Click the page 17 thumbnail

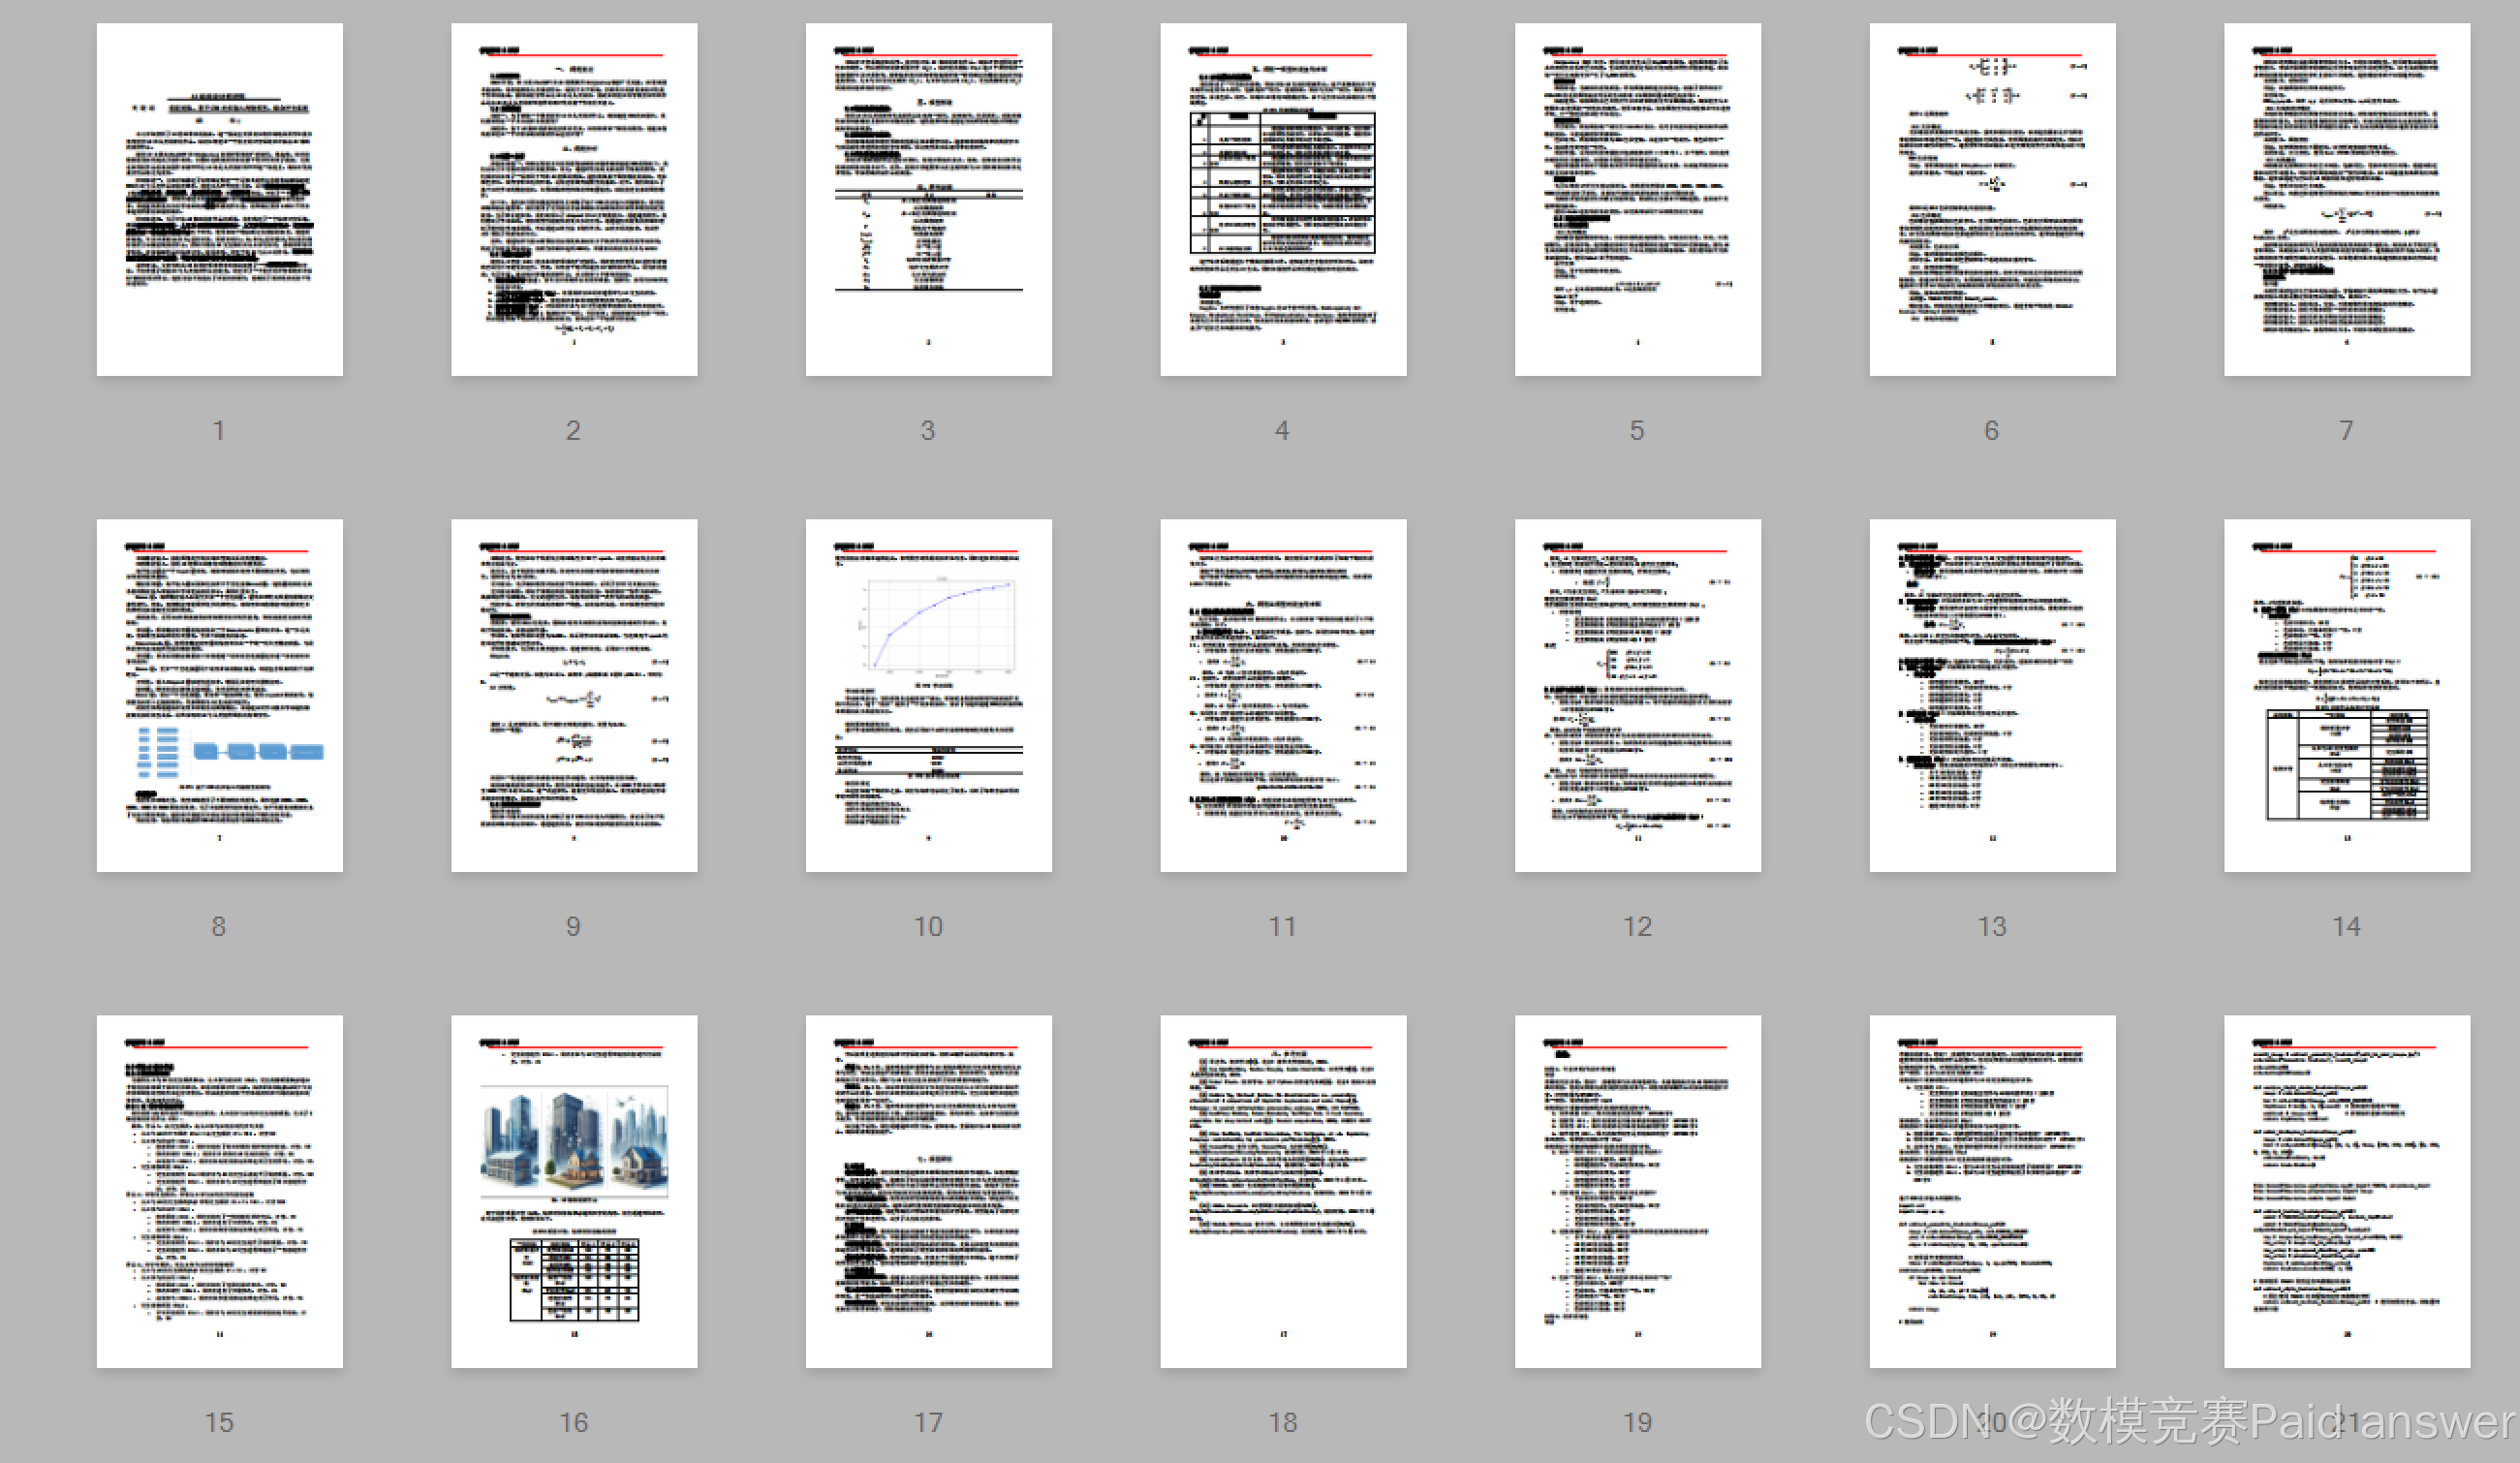pyautogui.click(x=928, y=1191)
